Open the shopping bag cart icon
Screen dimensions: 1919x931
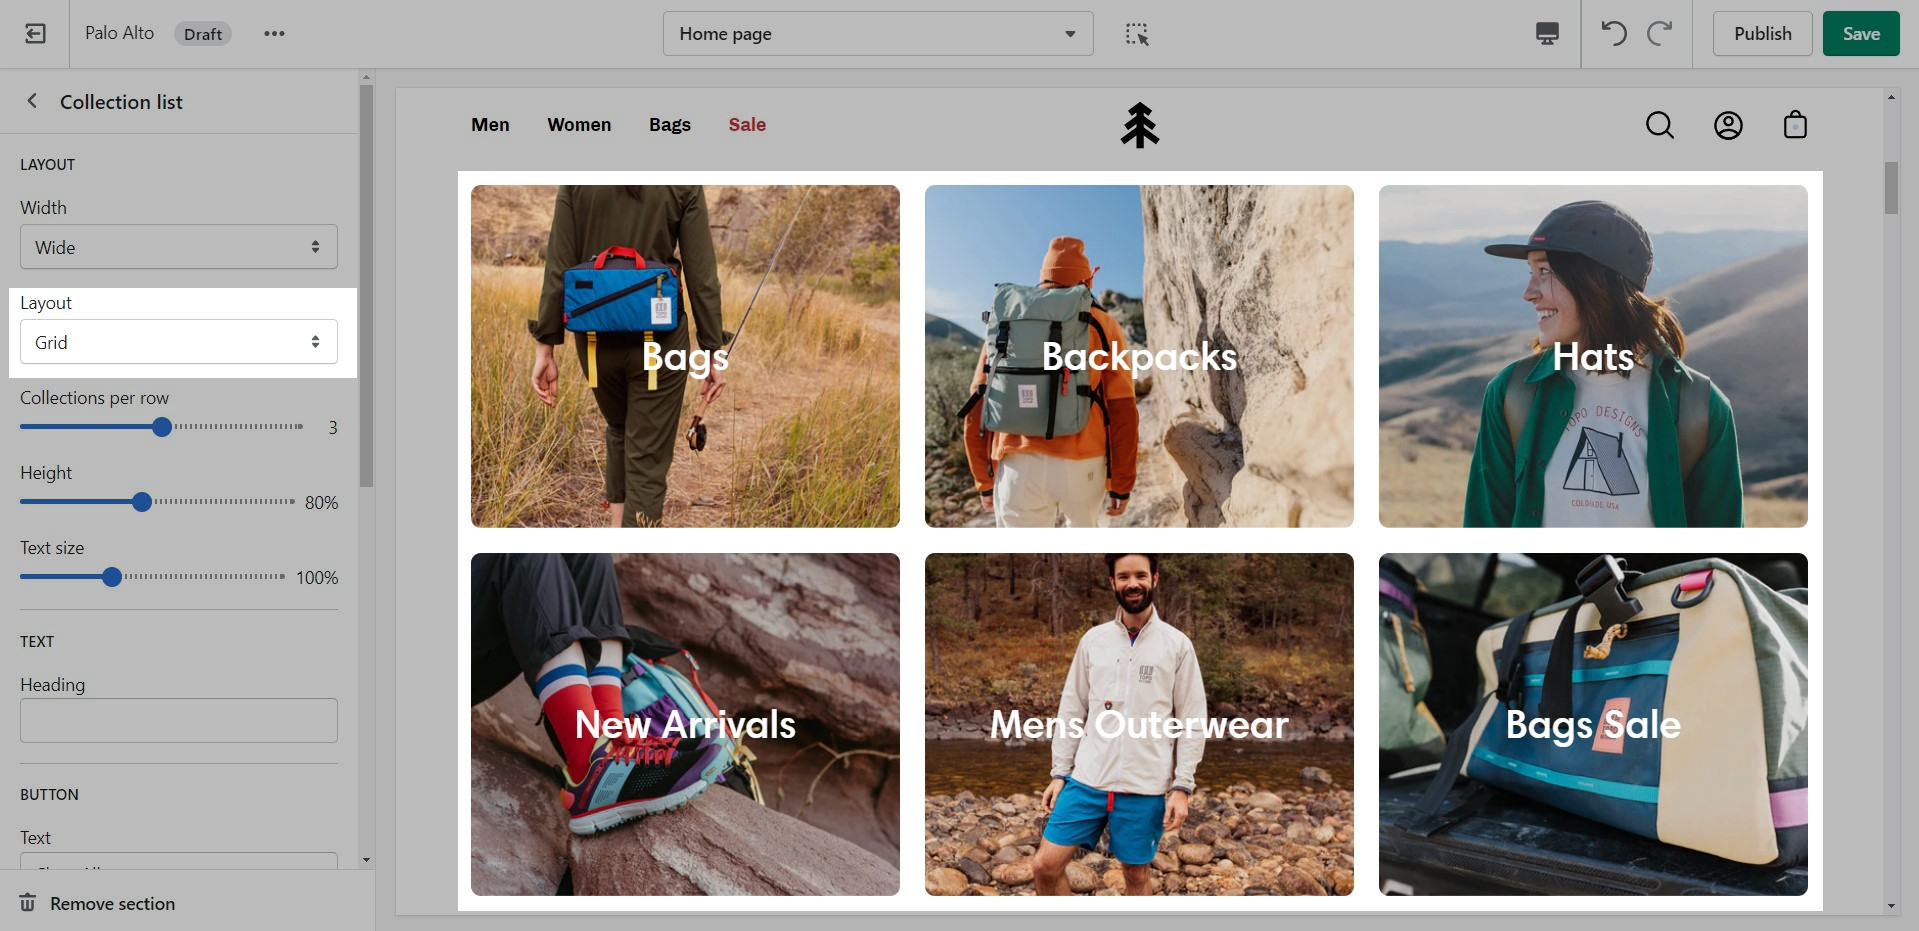[1795, 125]
